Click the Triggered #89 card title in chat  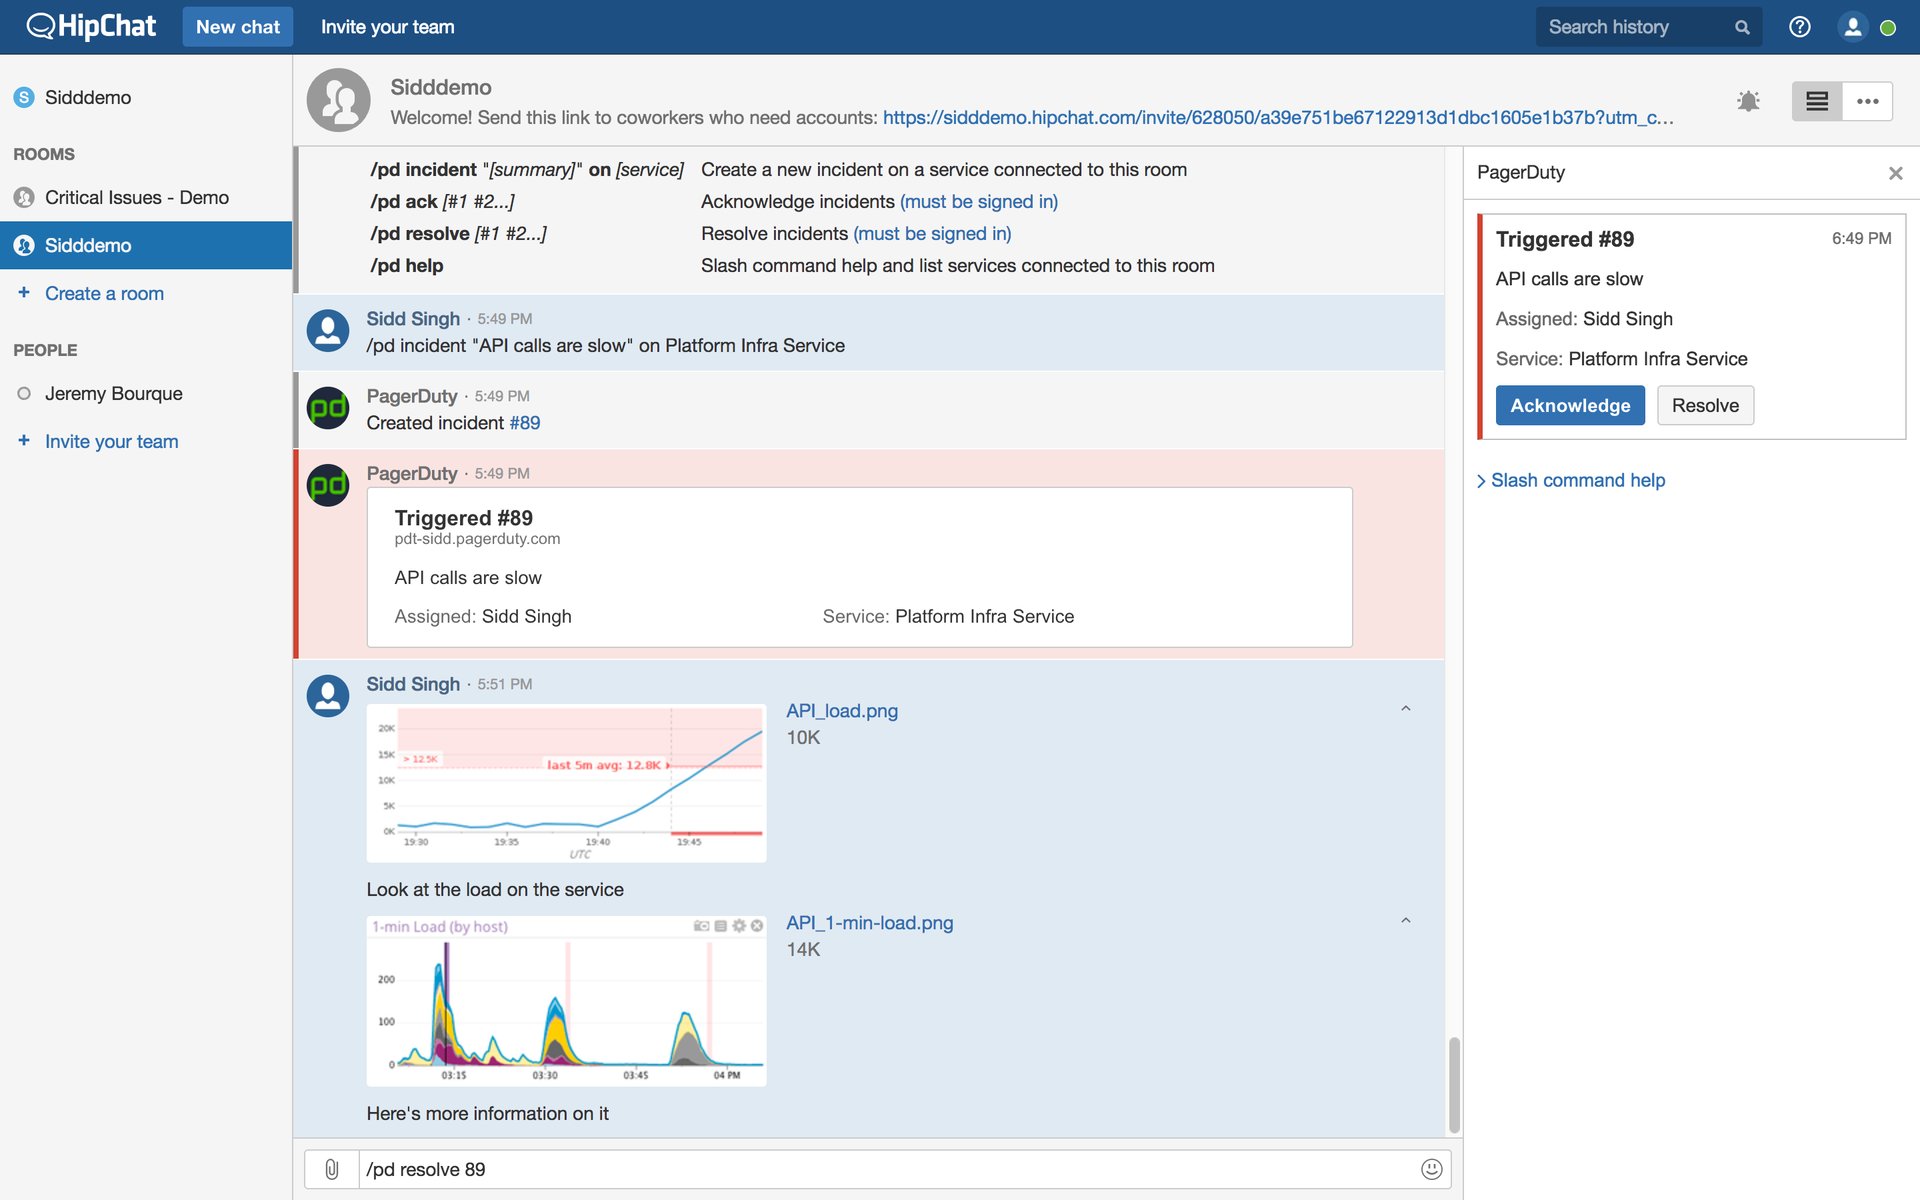pos(463,518)
